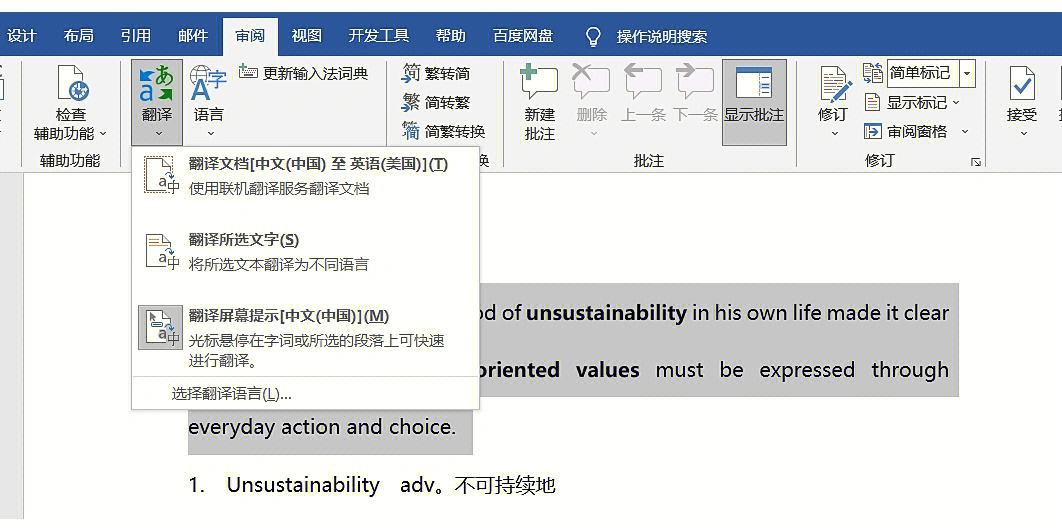Screen dimensions: 1062x531
Task: Toggle the 审阅窗格 pane
Action: pos(906,131)
